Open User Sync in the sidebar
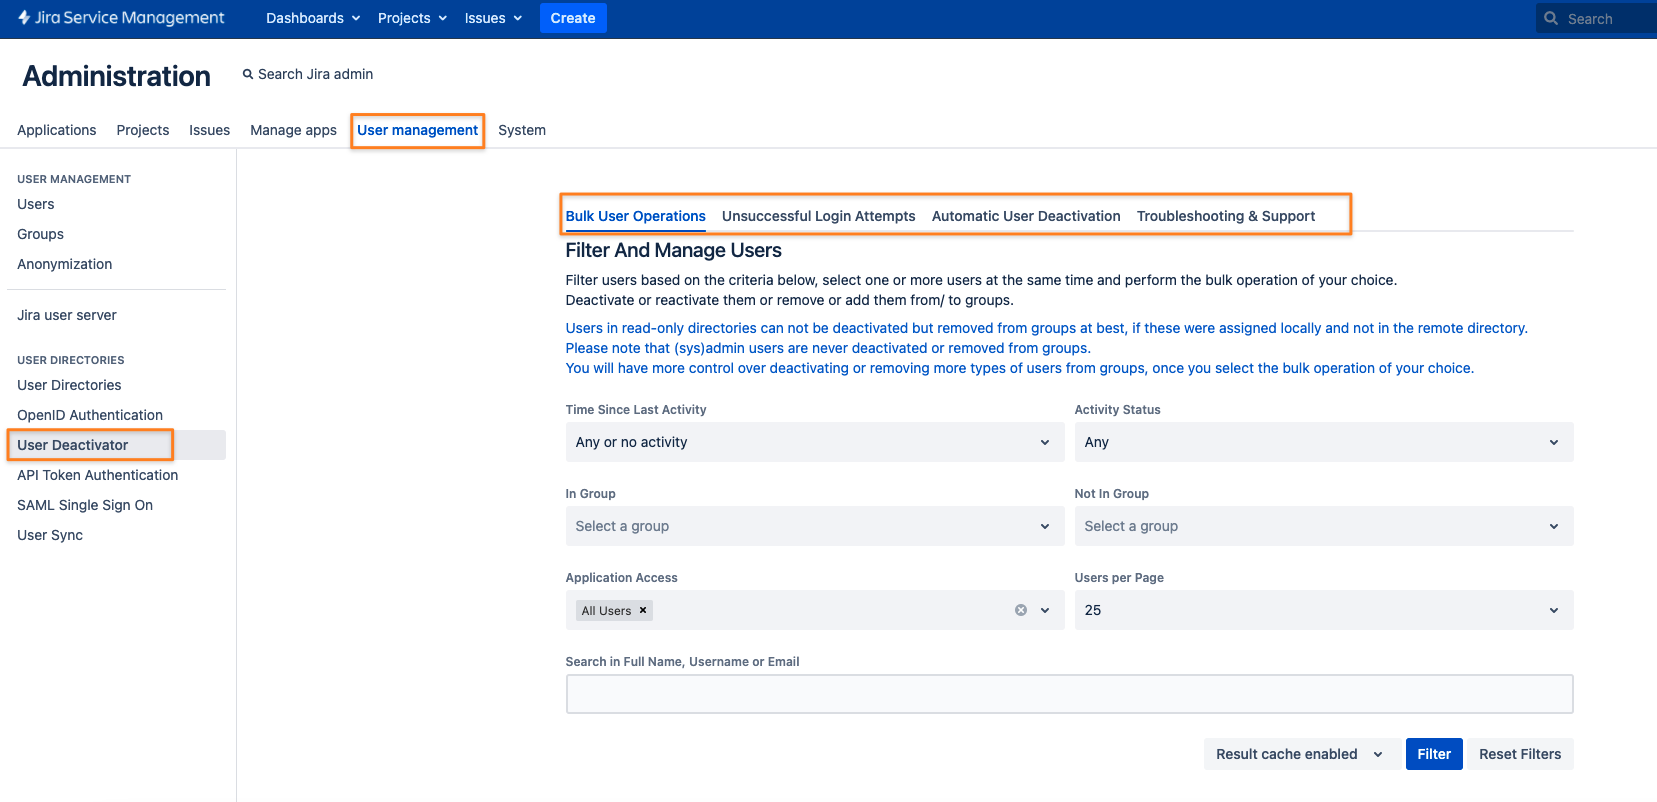1657x802 pixels. click(x=50, y=535)
